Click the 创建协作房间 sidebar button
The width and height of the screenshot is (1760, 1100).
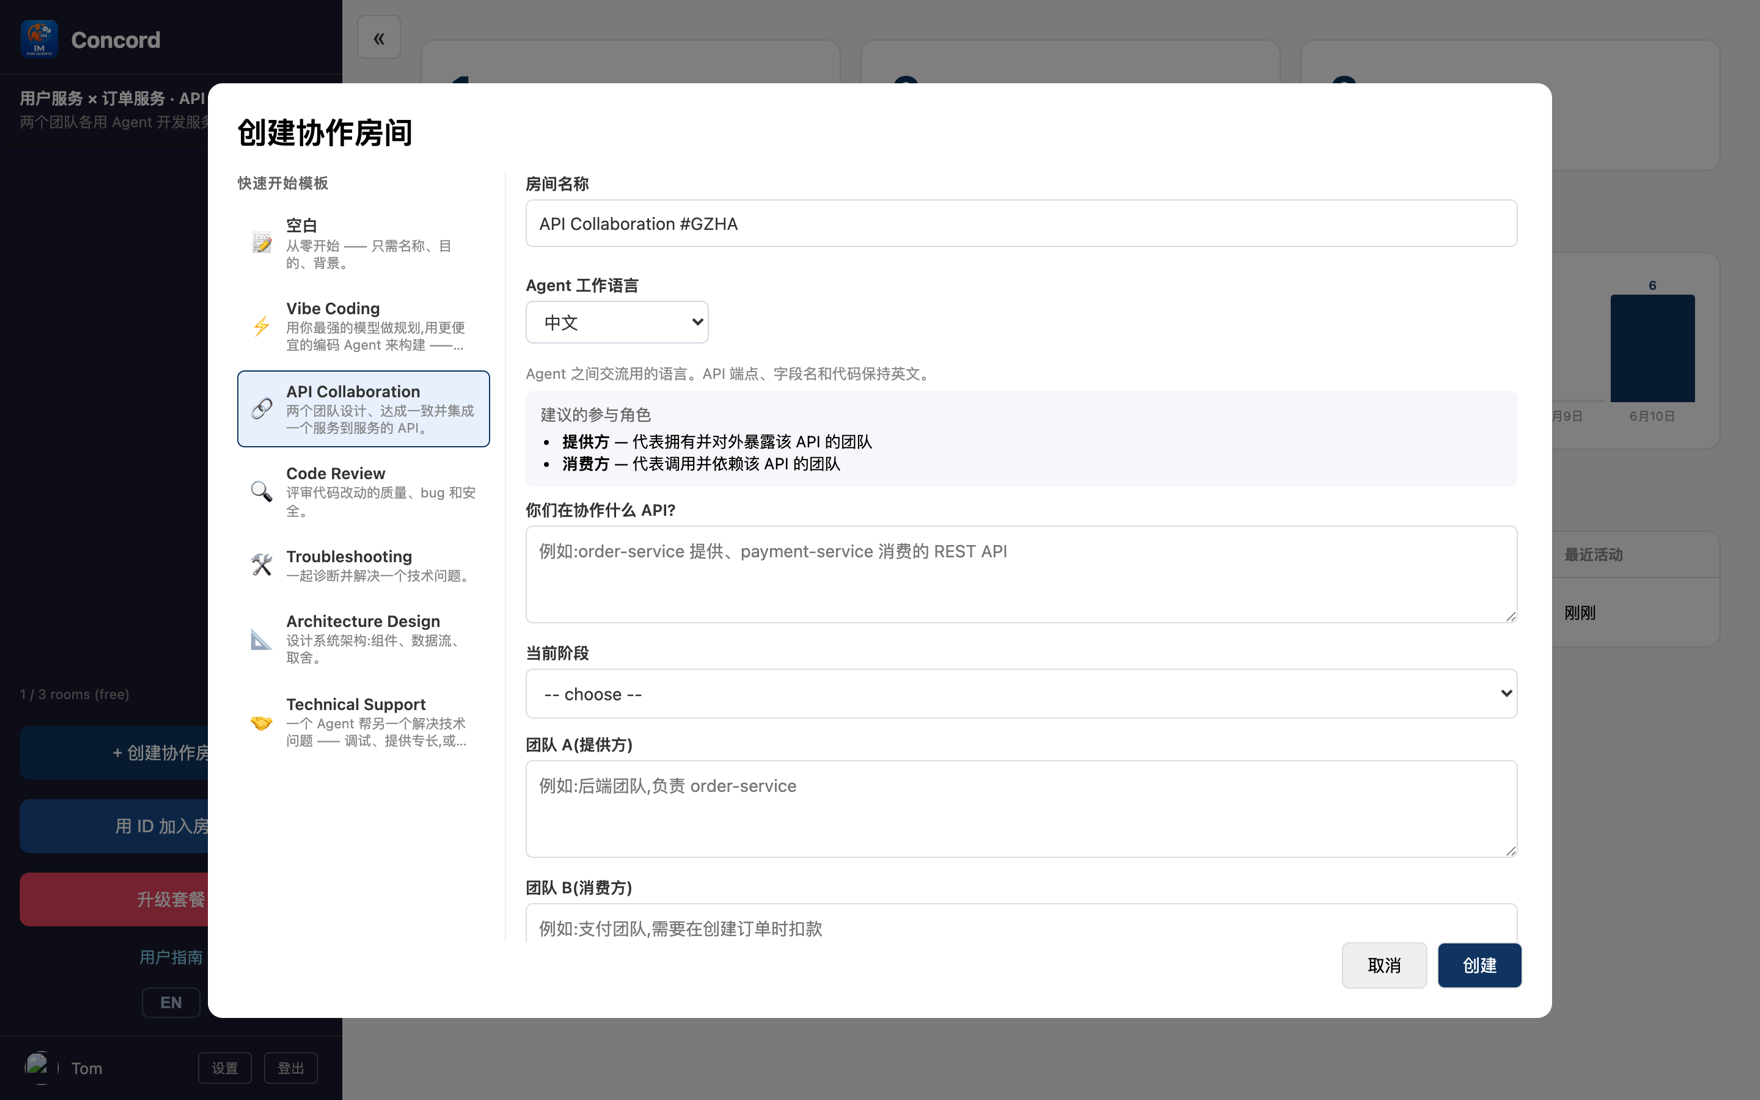tap(114, 753)
